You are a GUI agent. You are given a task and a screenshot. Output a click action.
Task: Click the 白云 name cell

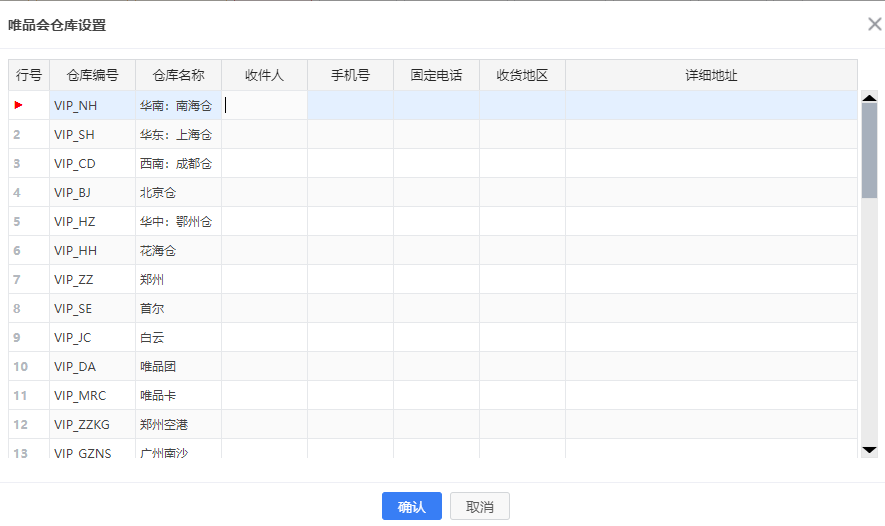178,337
